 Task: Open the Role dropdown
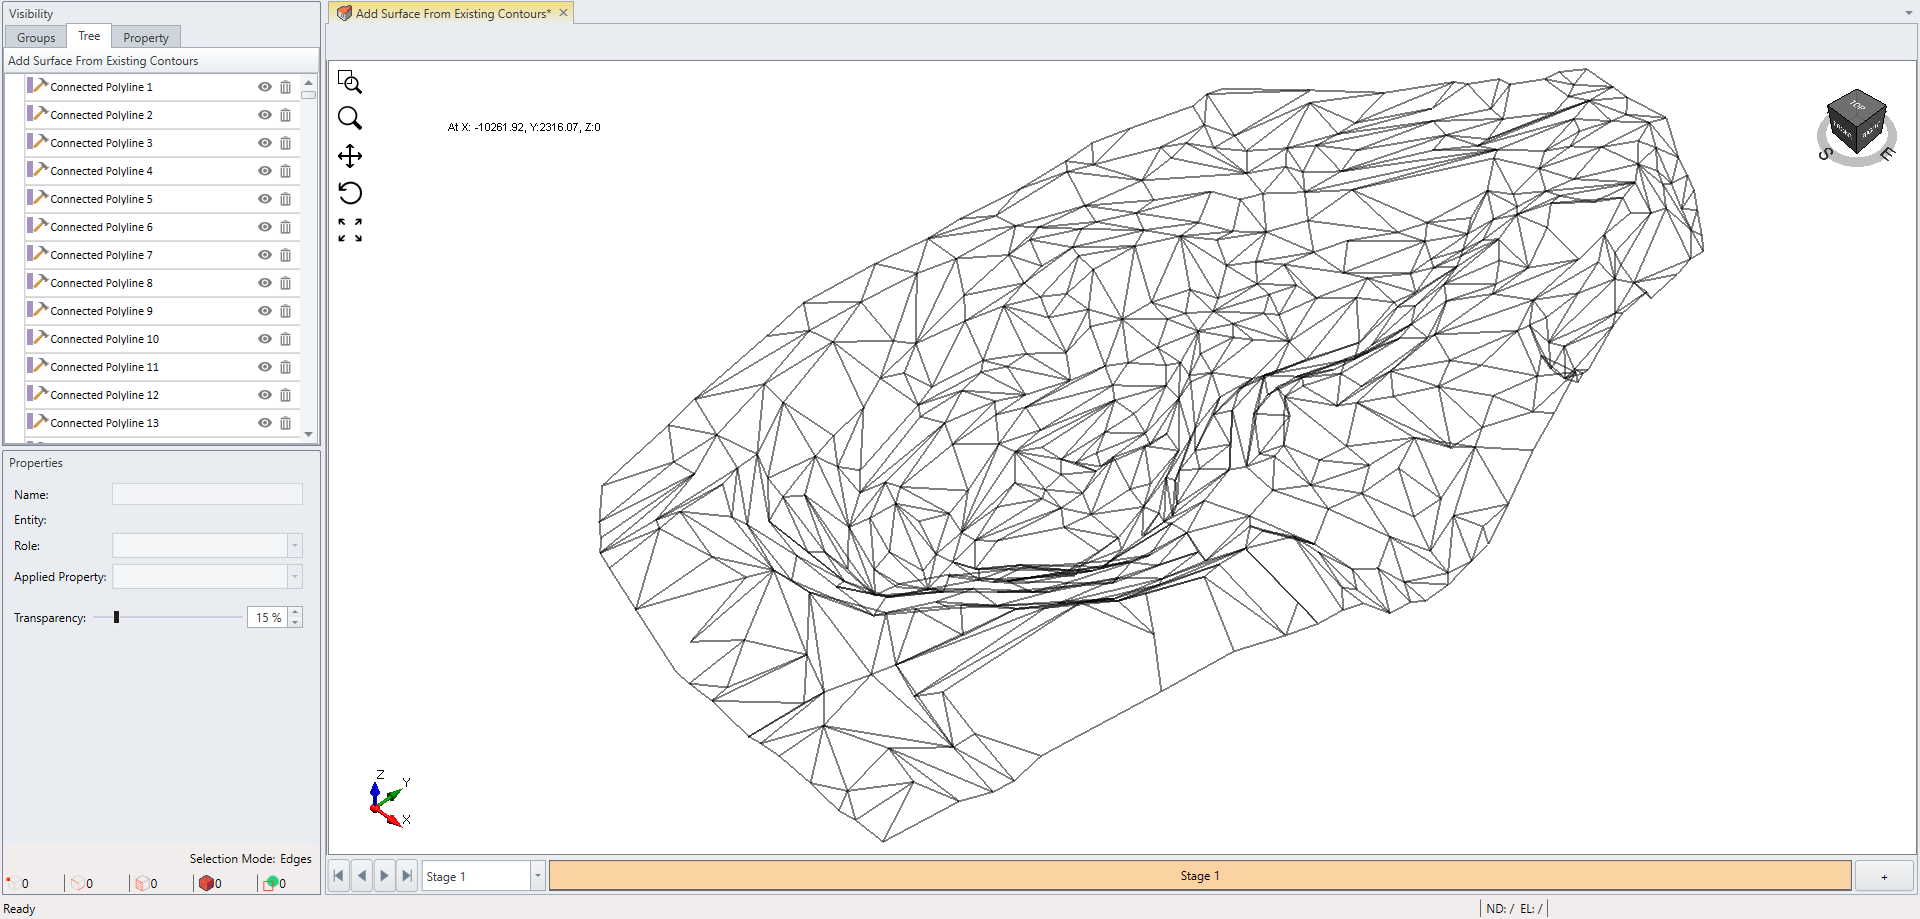(x=294, y=546)
